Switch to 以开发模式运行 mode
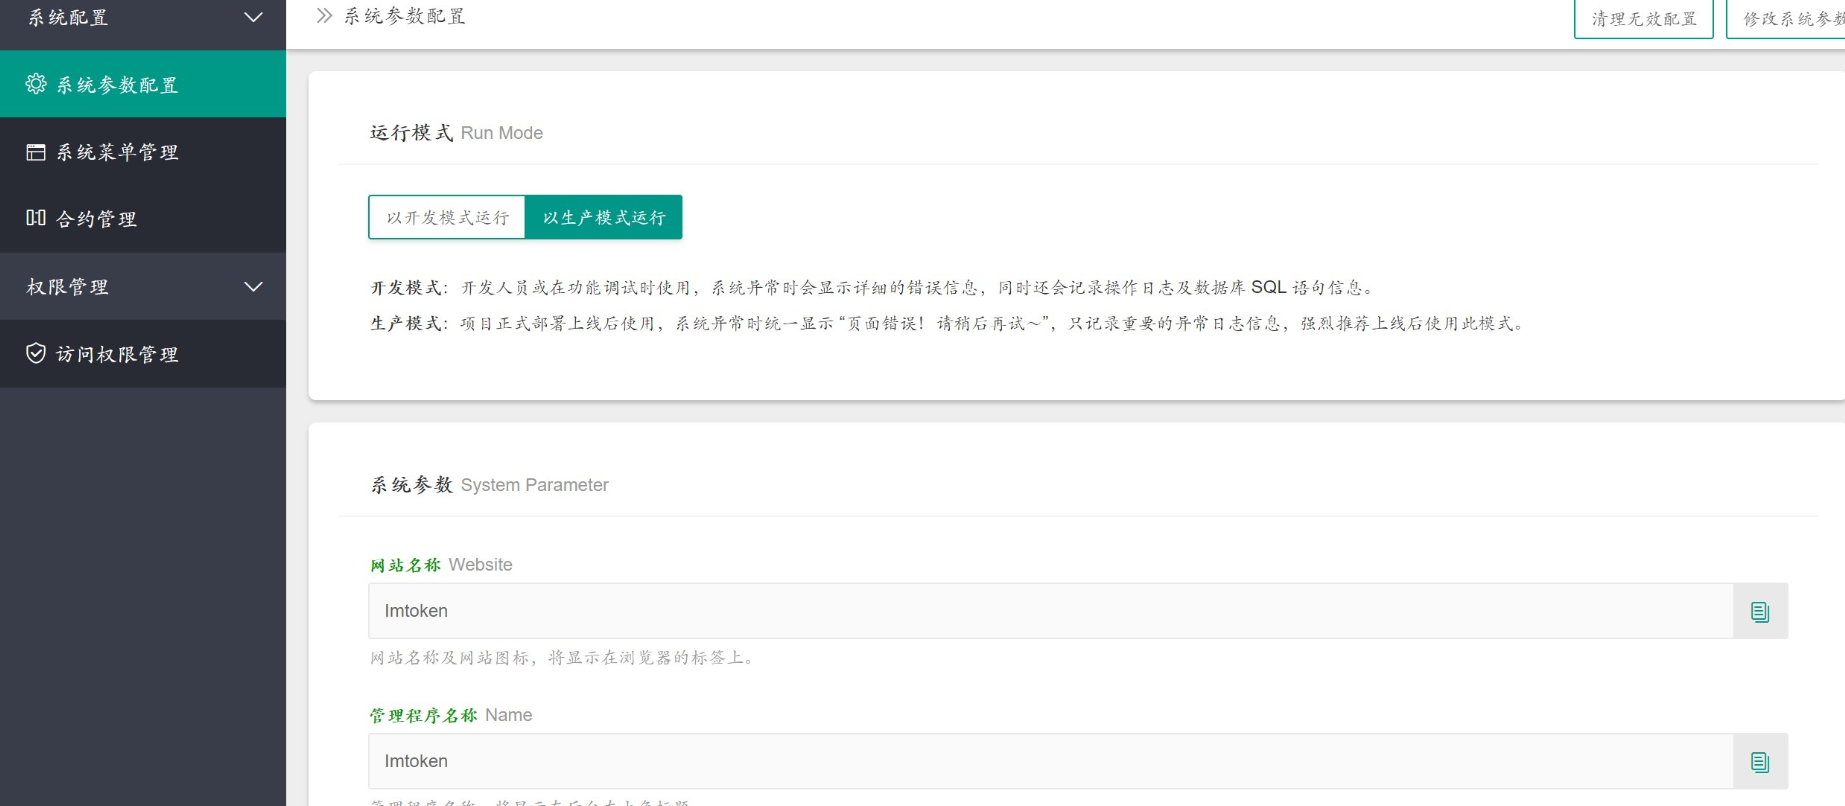 pos(447,217)
